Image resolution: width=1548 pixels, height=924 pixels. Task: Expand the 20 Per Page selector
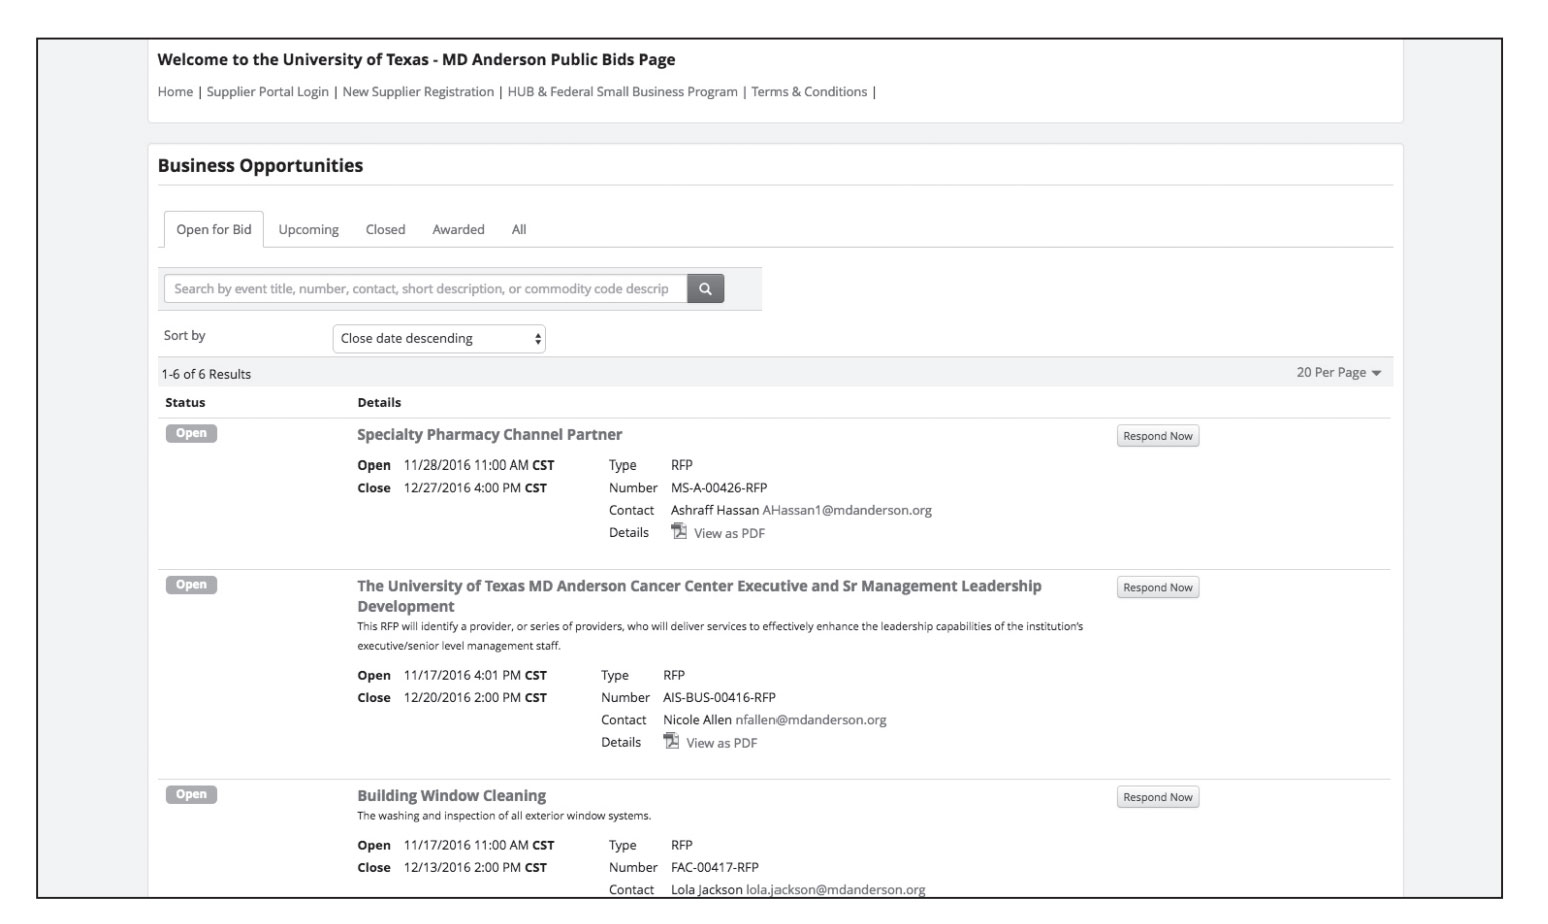click(1339, 372)
